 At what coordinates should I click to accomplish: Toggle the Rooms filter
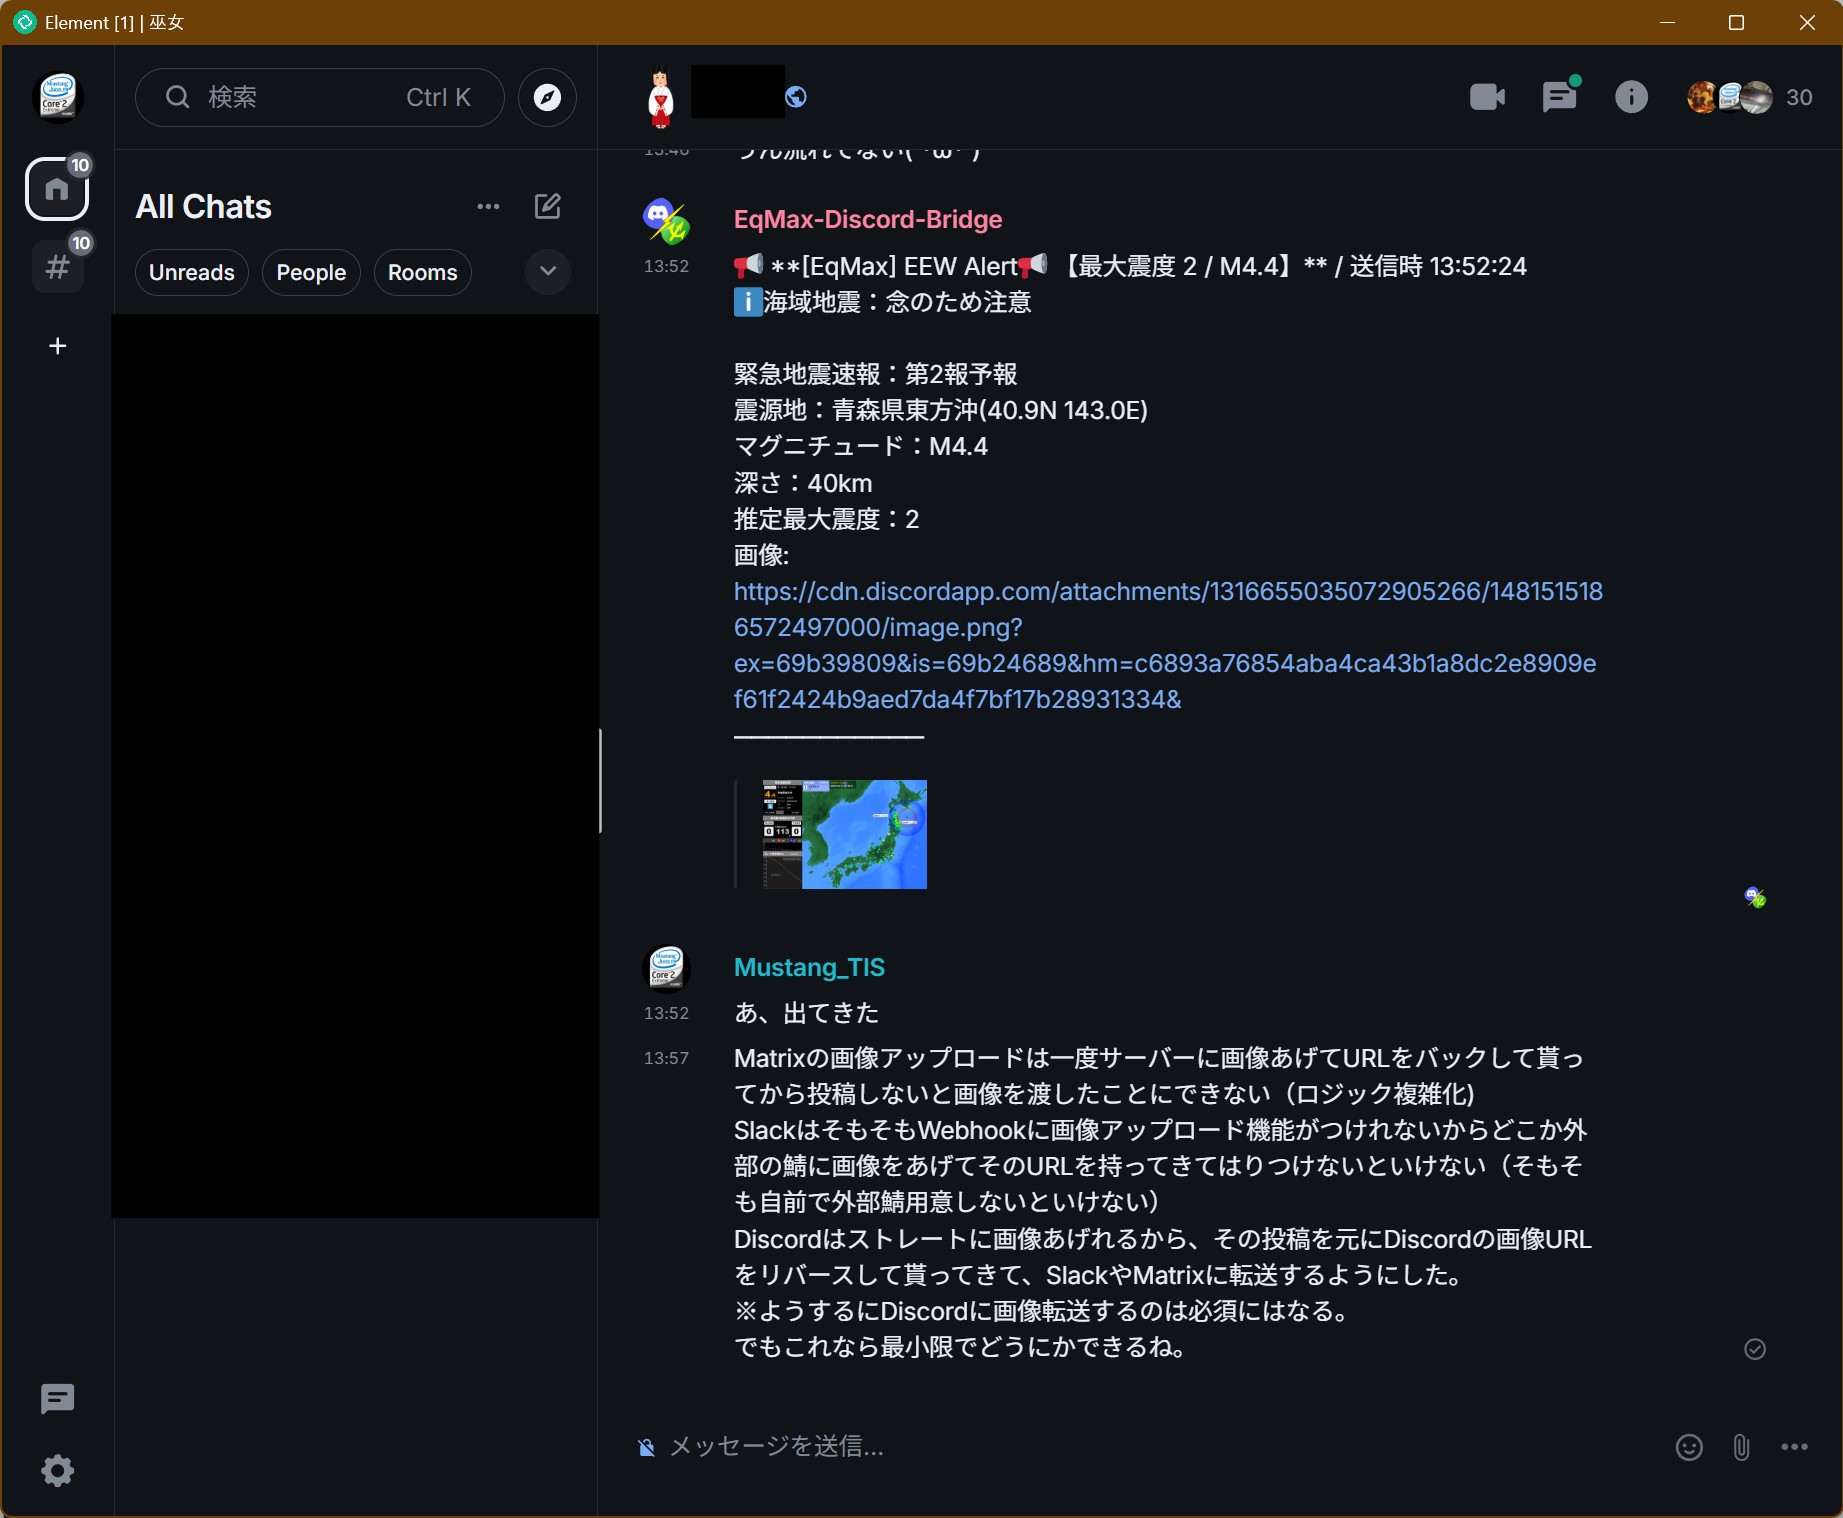tap(421, 272)
